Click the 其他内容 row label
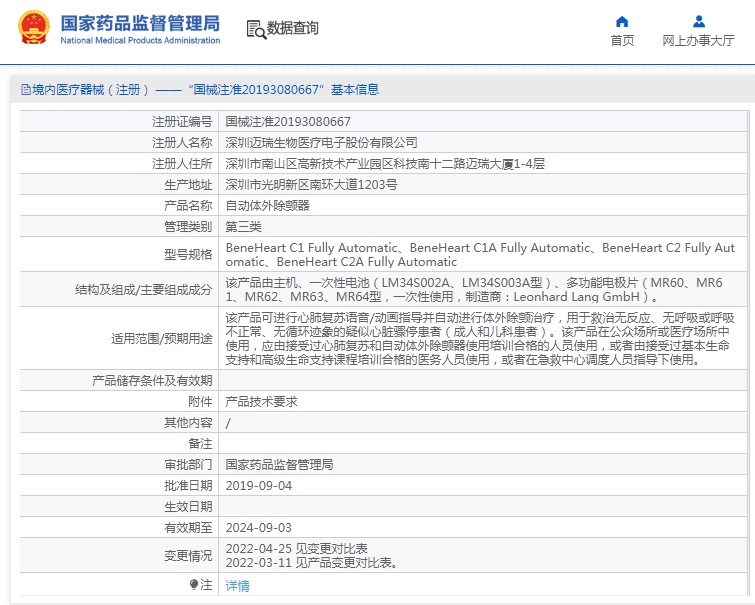Screen dimensions: 755x605 click(x=188, y=422)
